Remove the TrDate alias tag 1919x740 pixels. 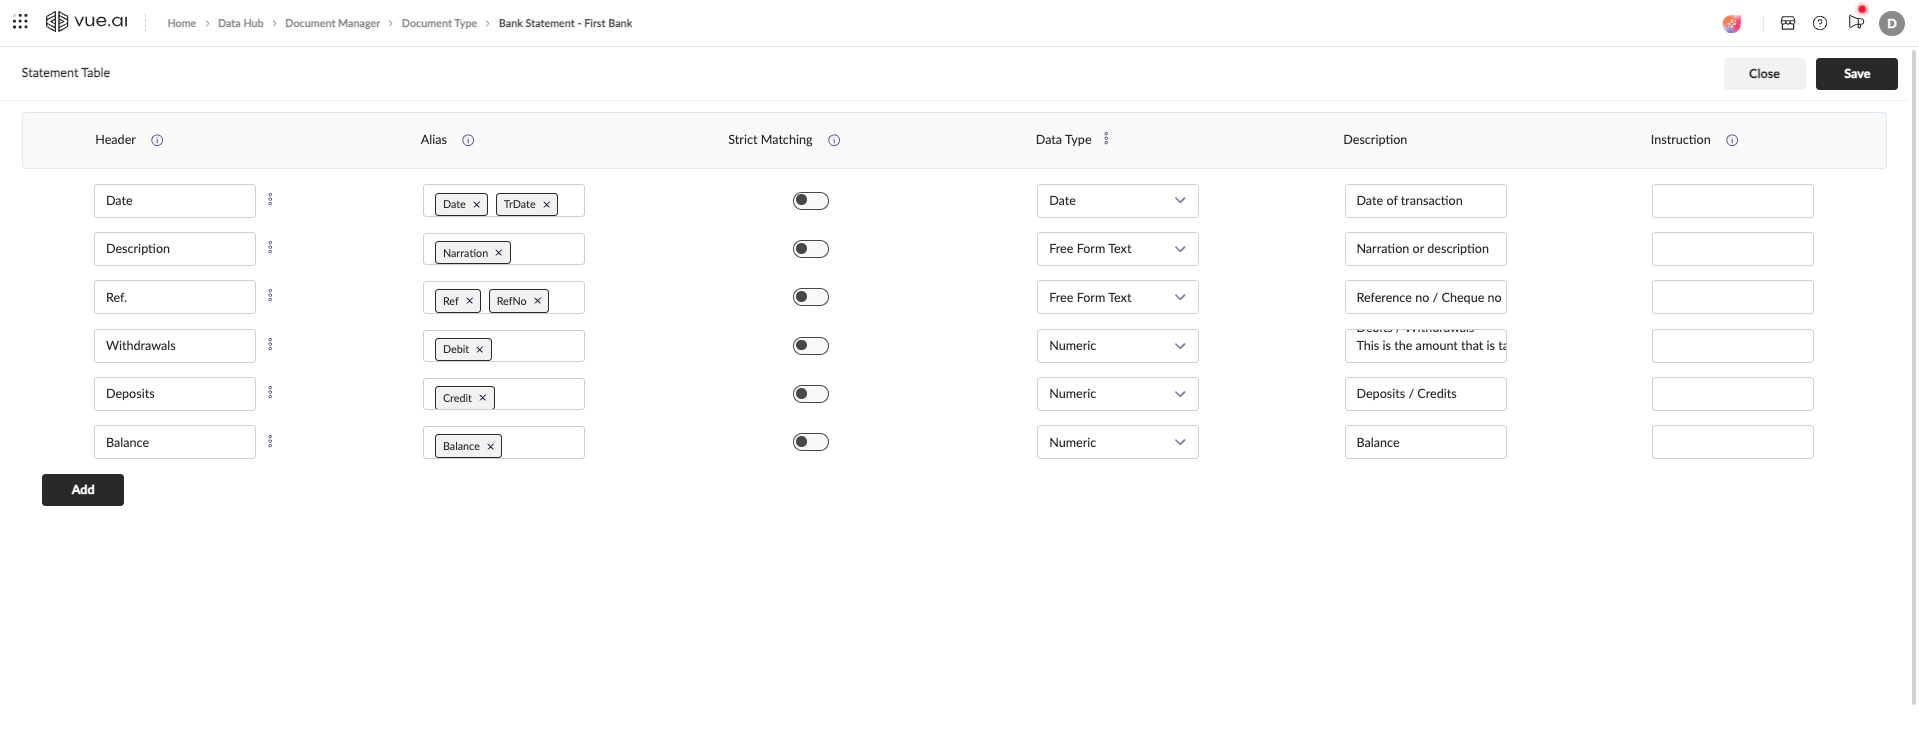tap(547, 205)
